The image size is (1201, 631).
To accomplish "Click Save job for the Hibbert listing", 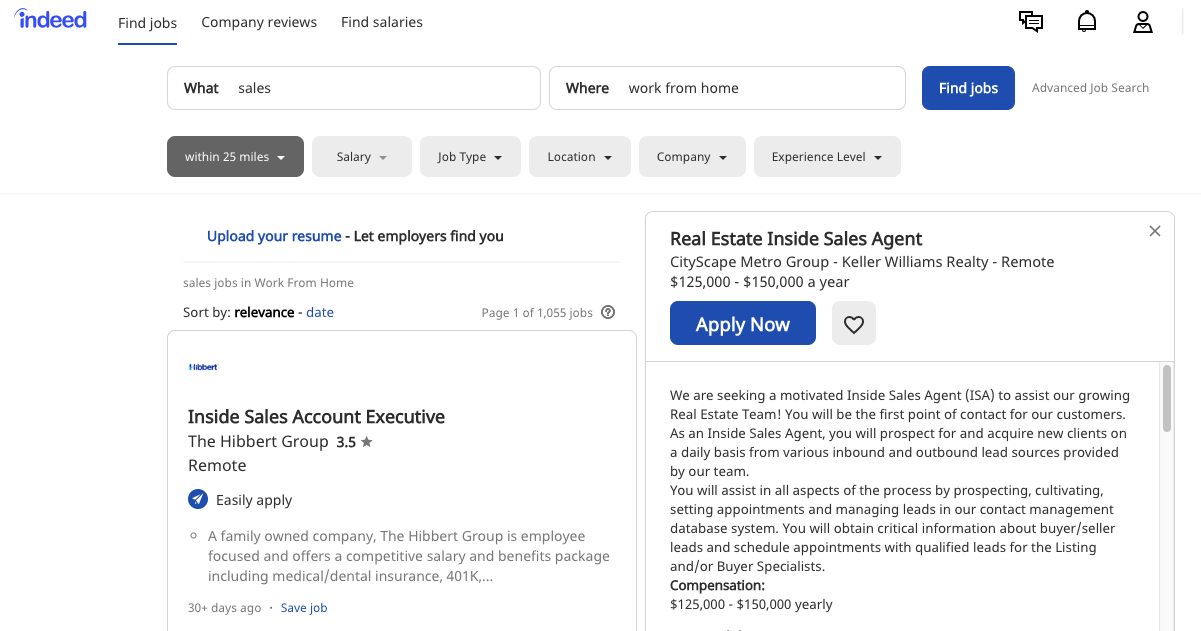I will (303, 607).
